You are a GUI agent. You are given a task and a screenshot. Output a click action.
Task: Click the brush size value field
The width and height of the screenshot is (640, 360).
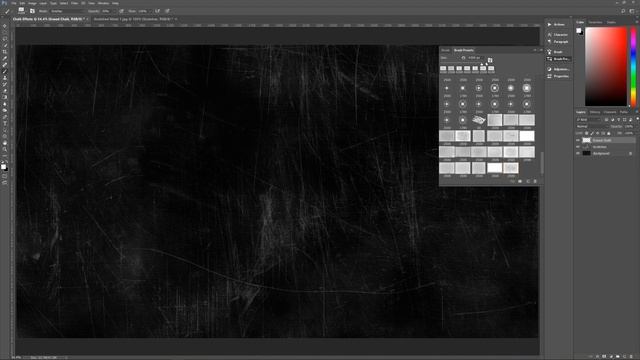coord(474,58)
